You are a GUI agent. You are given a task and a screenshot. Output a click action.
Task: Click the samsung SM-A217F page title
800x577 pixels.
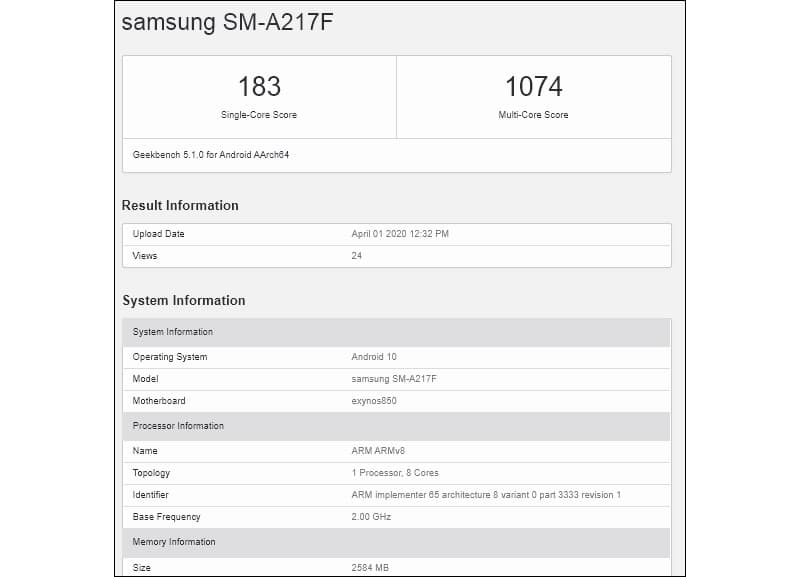tap(228, 22)
